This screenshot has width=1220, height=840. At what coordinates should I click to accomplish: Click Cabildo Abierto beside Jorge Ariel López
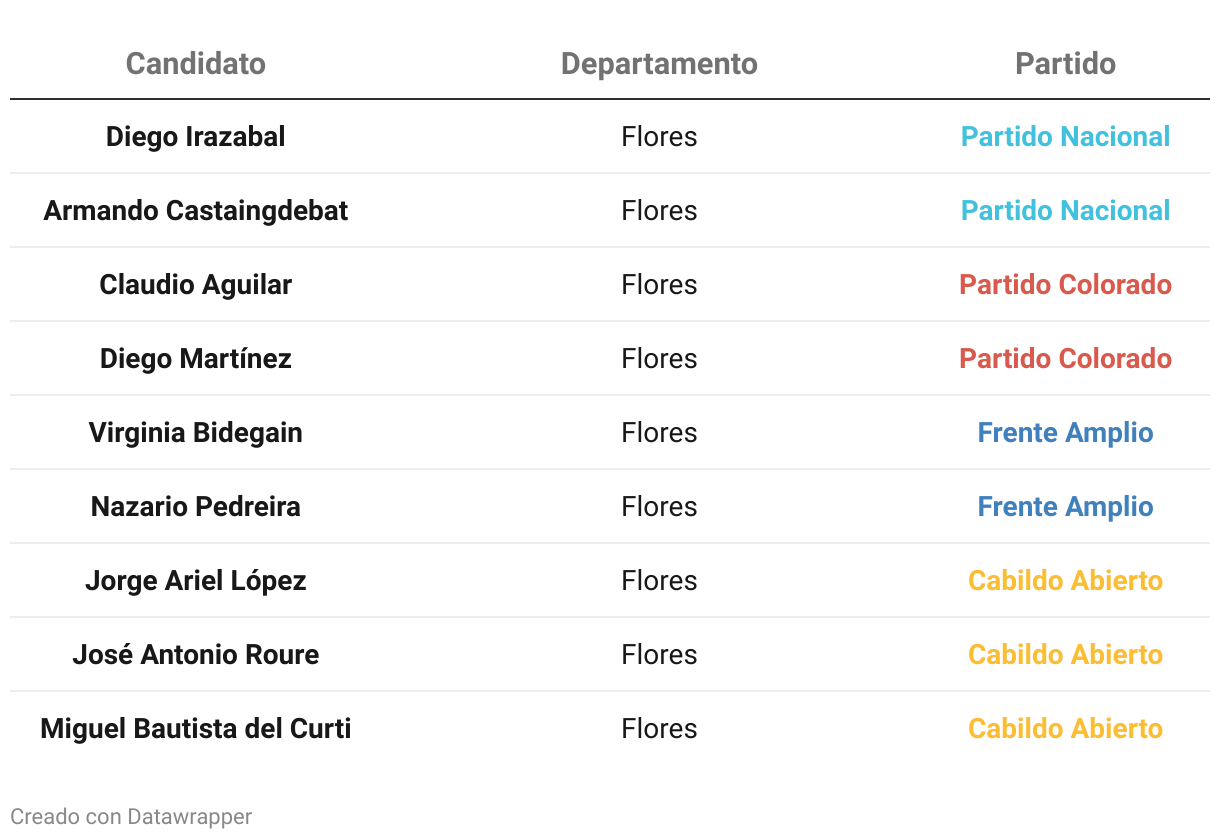pos(1065,581)
